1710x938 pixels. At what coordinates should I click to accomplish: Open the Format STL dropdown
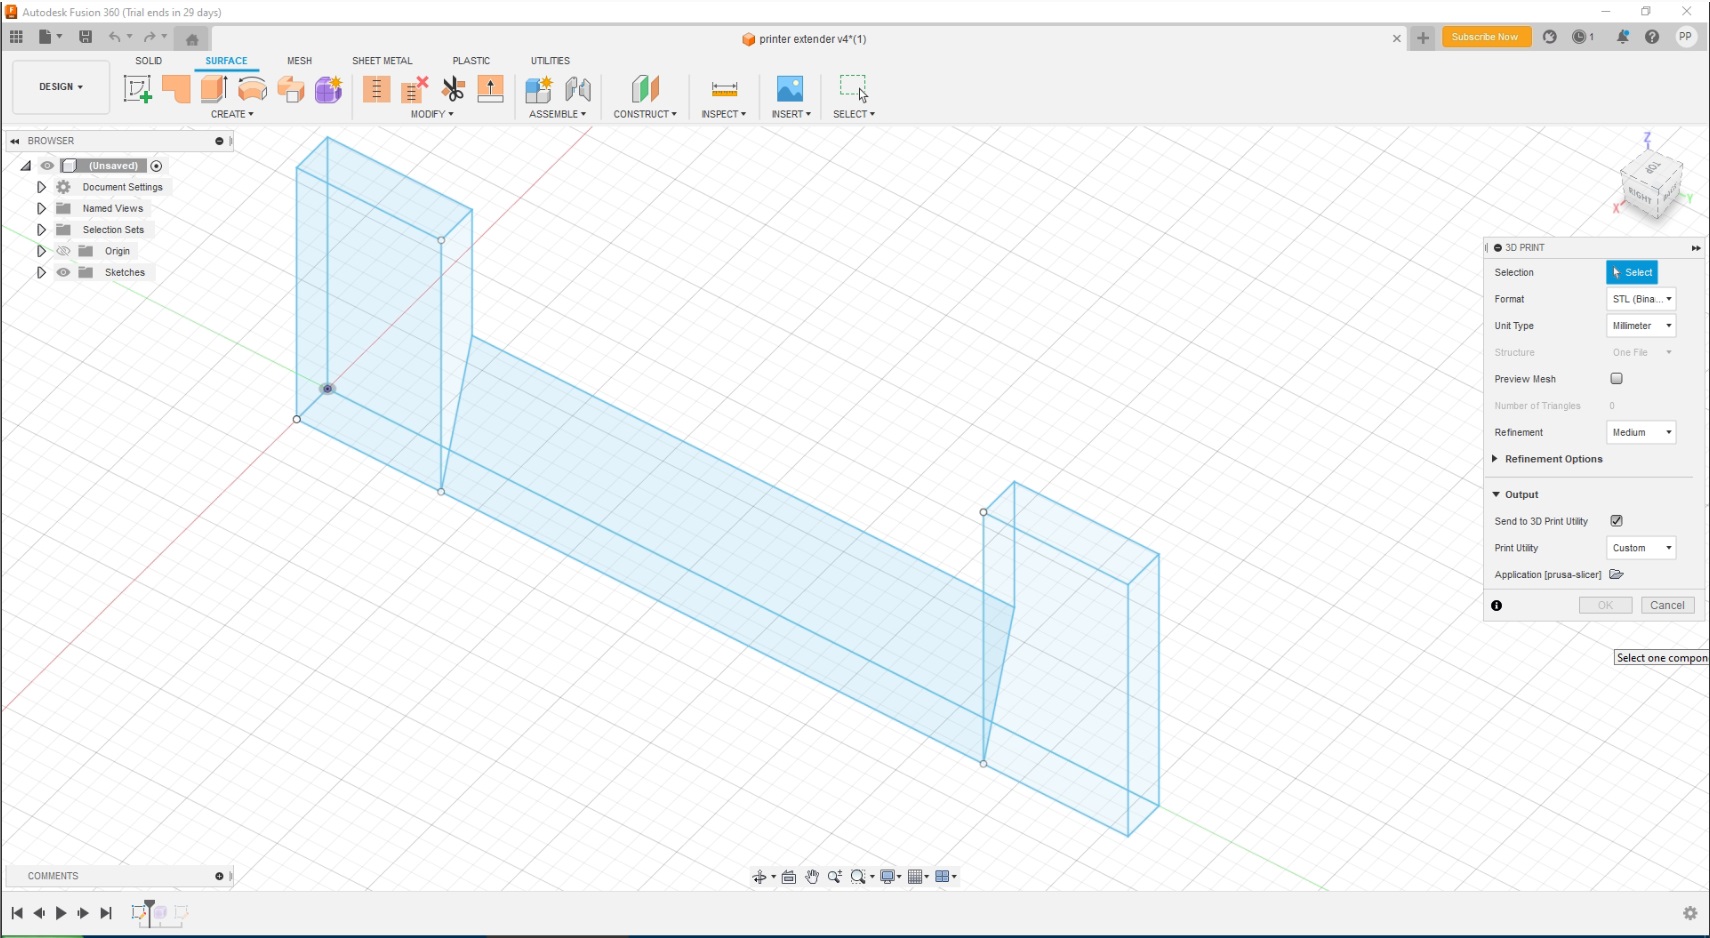coord(1641,299)
